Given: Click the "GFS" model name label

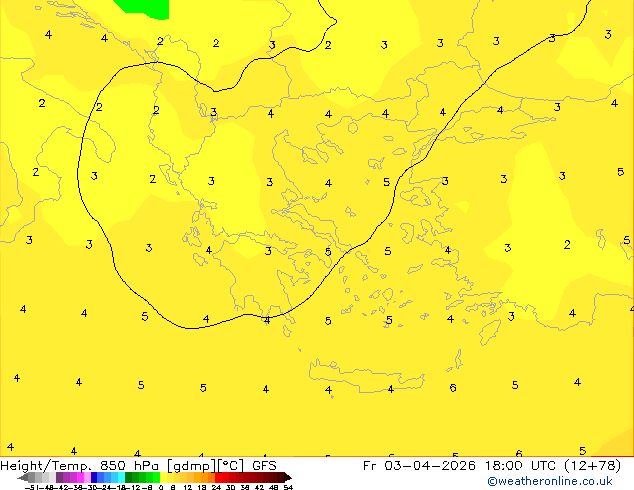Looking at the screenshot, I should tap(264, 466).
